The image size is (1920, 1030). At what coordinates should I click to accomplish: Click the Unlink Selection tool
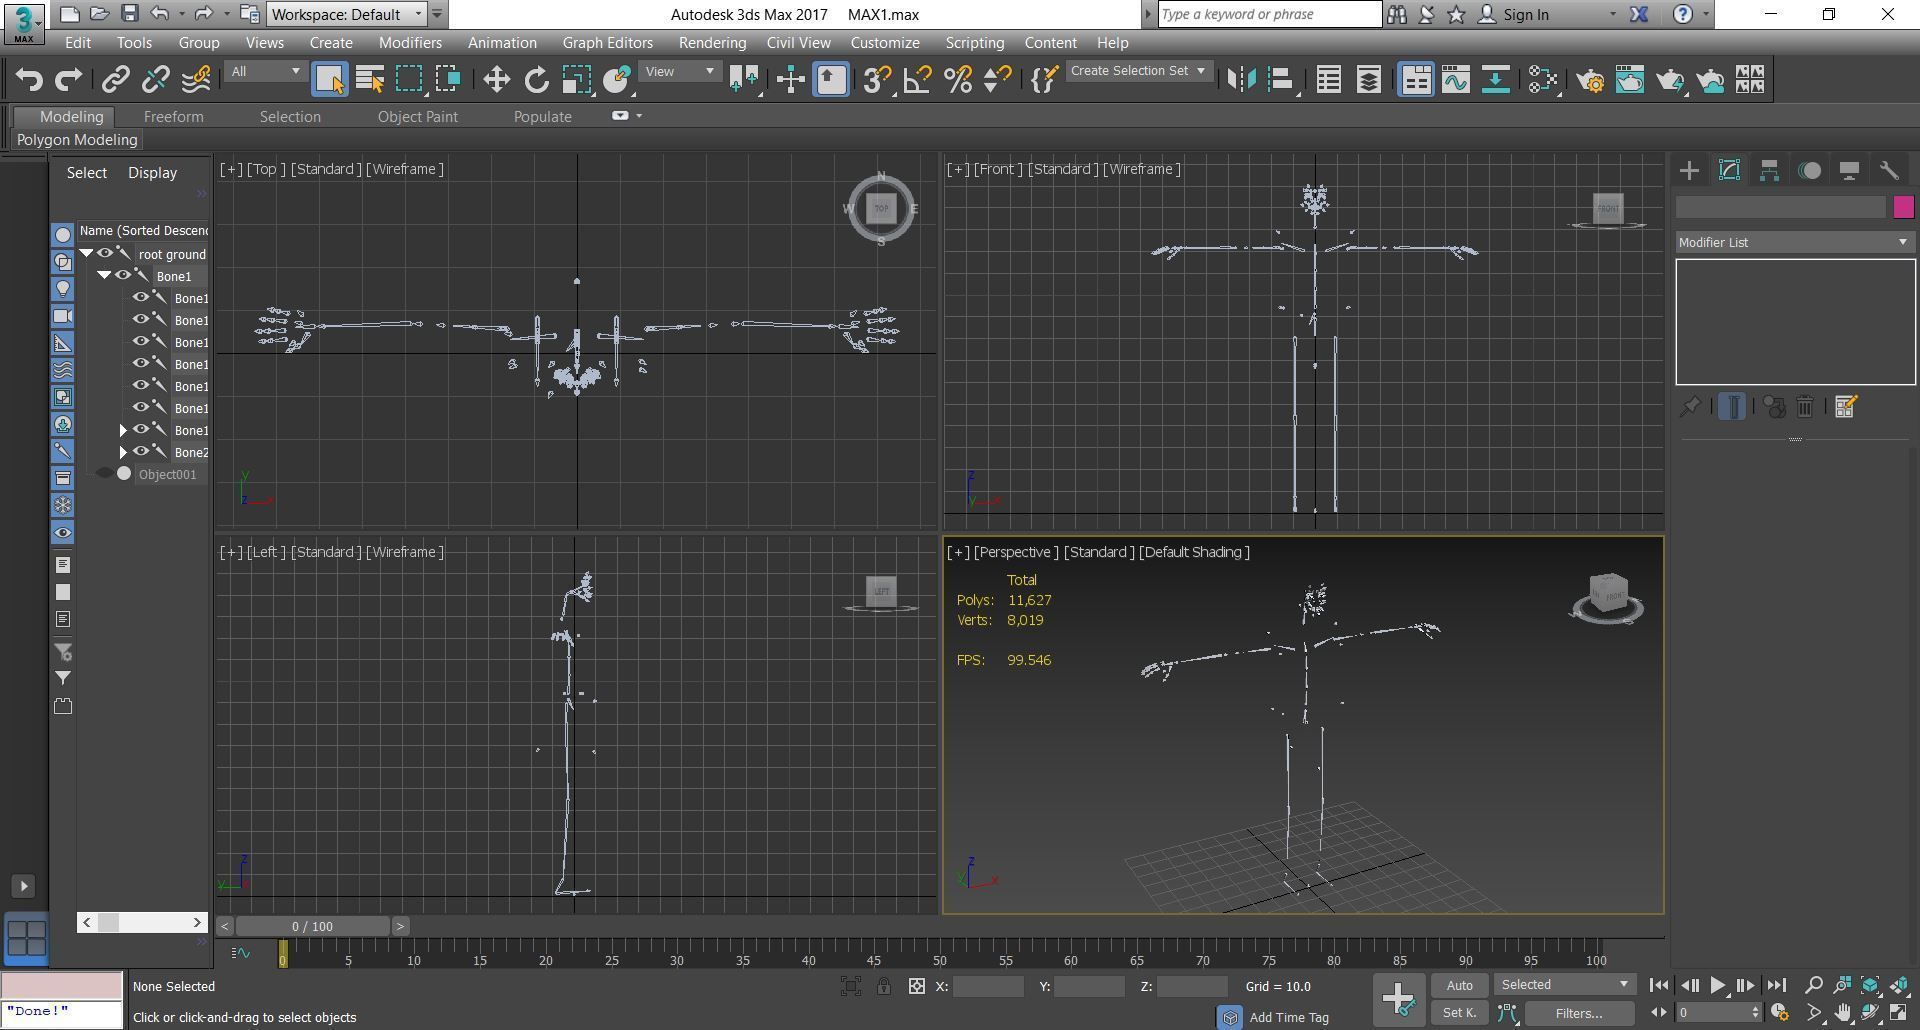pyautogui.click(x=156, y=80)
